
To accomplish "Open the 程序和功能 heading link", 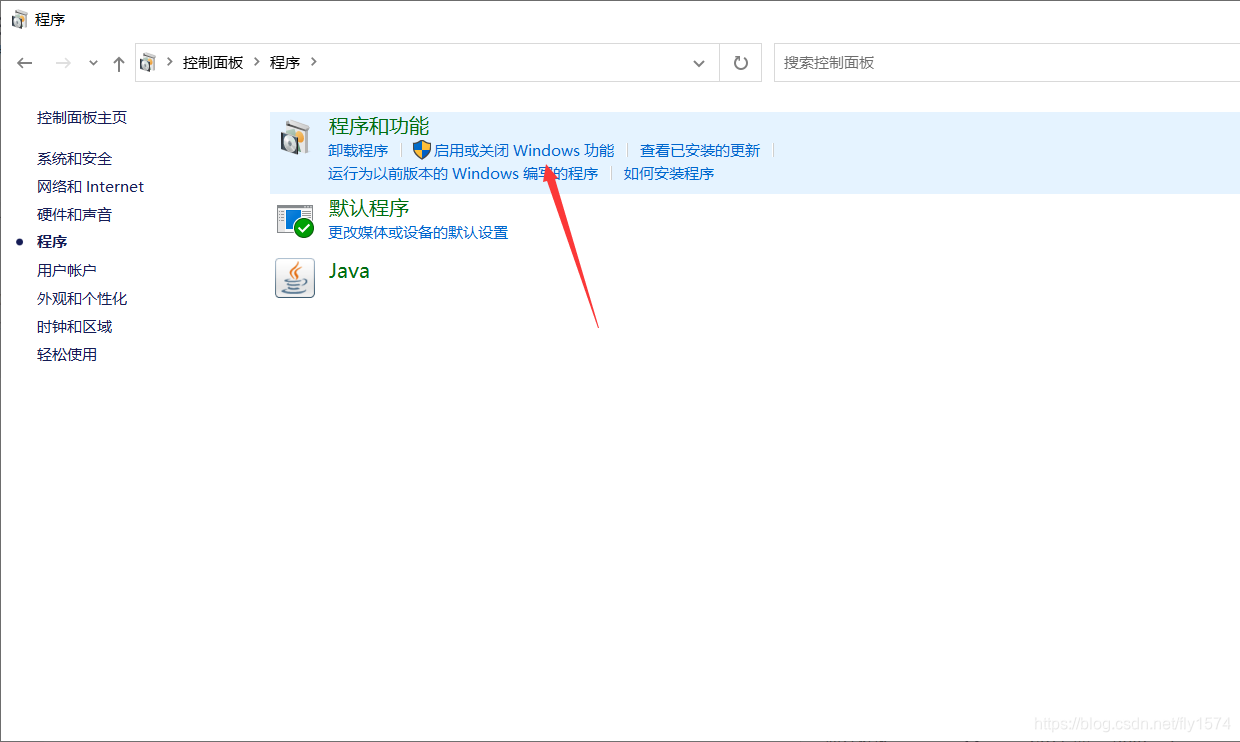I will click(379, 126).
